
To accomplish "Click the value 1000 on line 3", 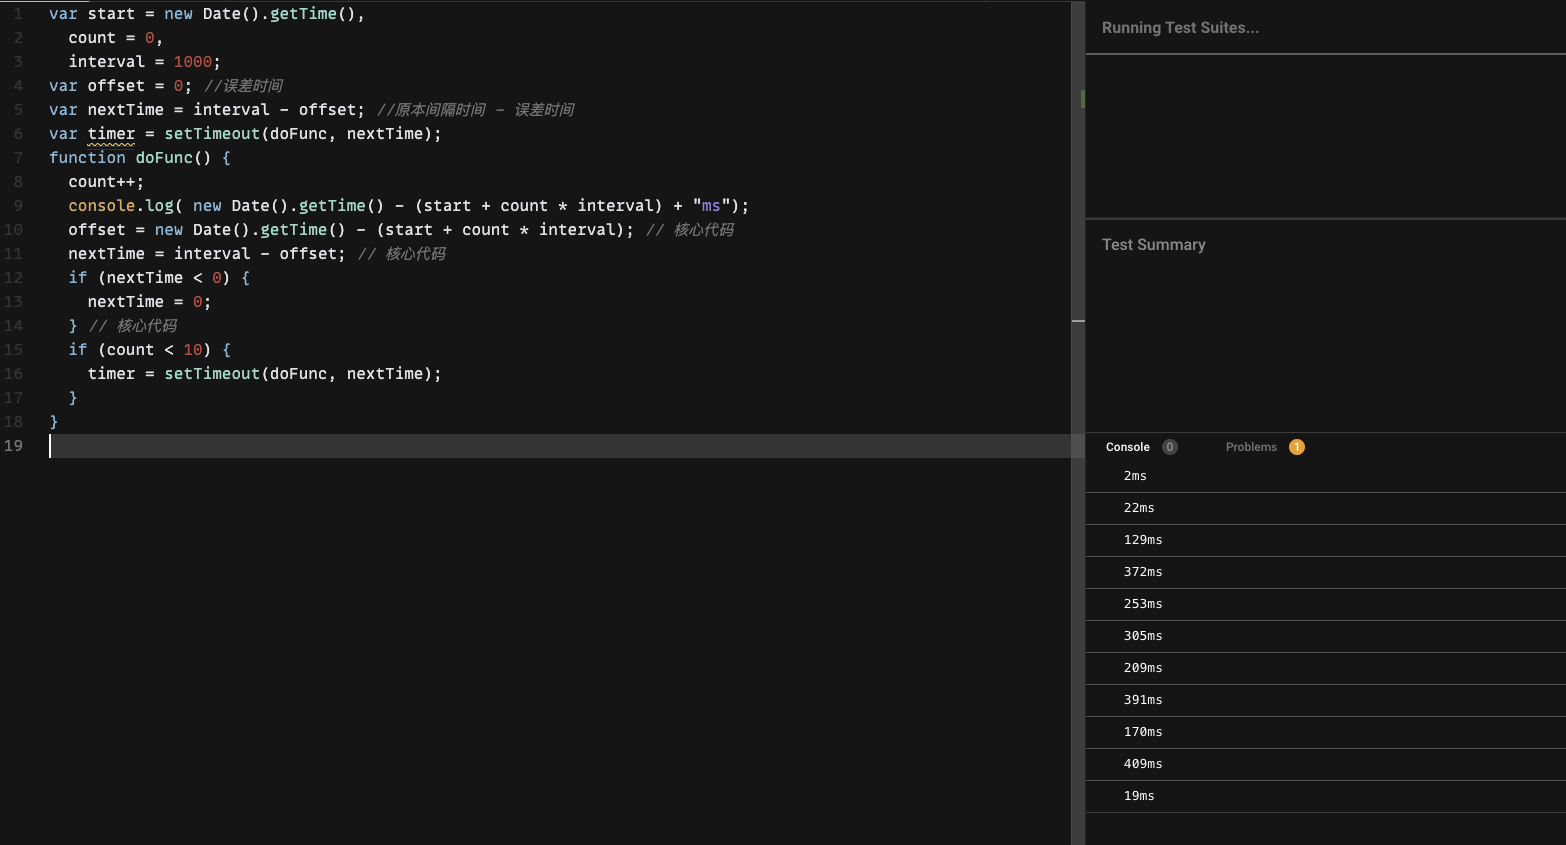I will point(193,62).
